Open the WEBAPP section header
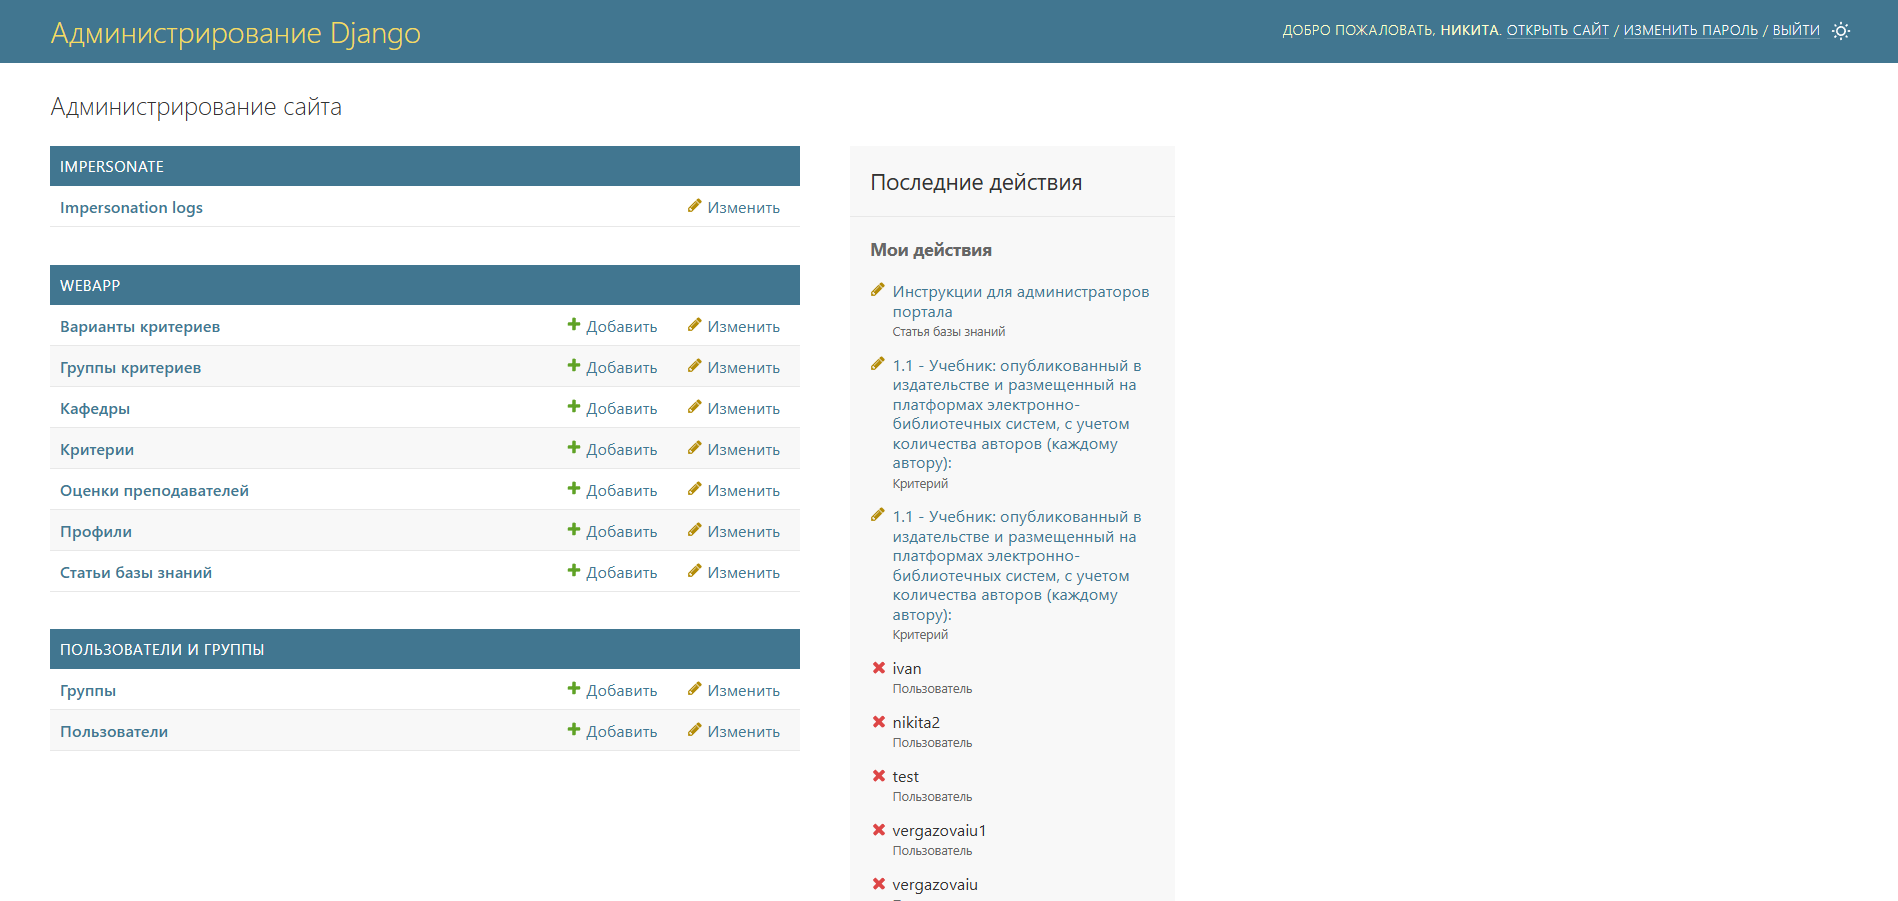 click(90, 285)
